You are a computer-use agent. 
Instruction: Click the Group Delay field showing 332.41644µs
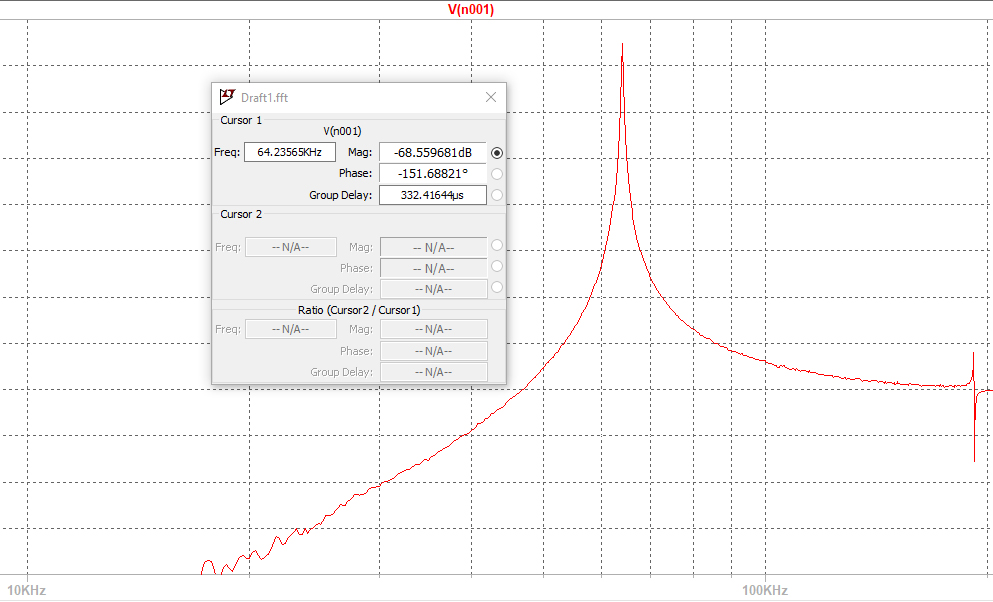point(432,194)
